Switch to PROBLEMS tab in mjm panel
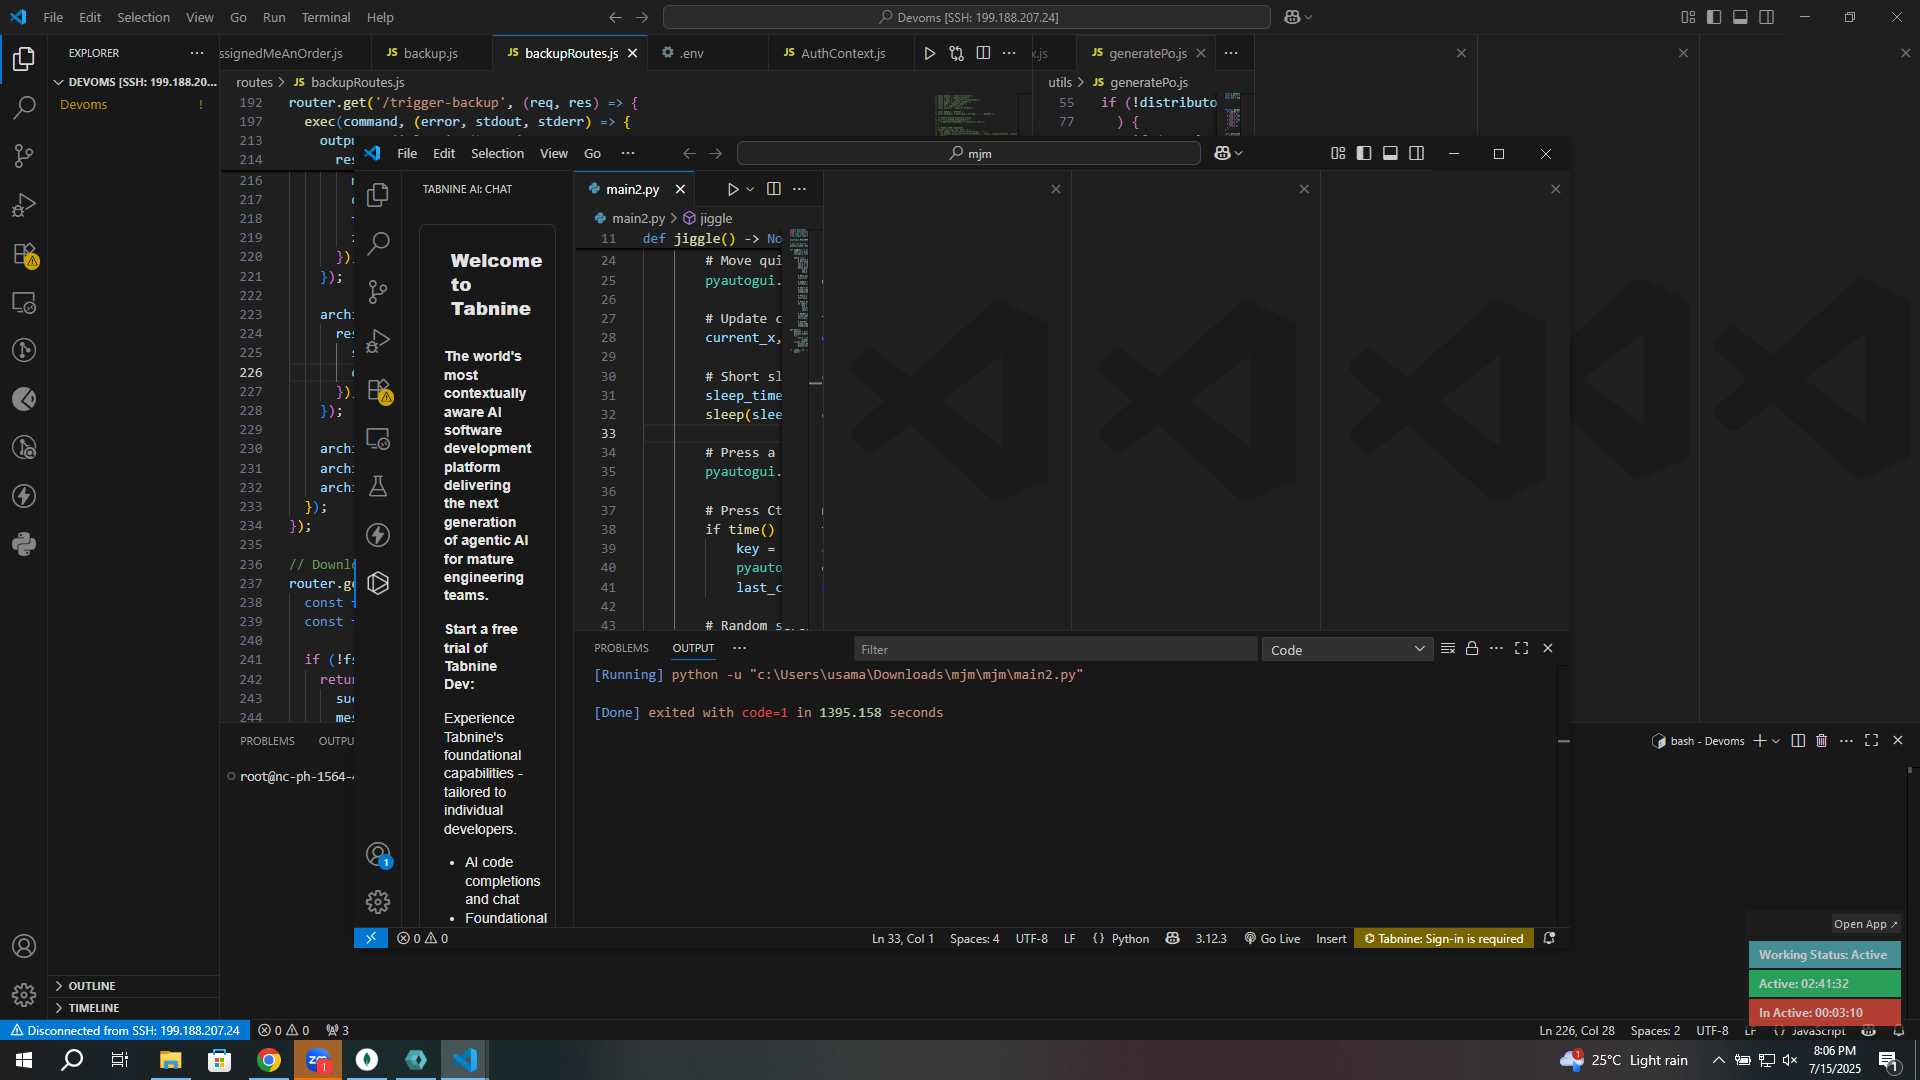Viewport: 1920px width, 1080px height. (621, 649)
